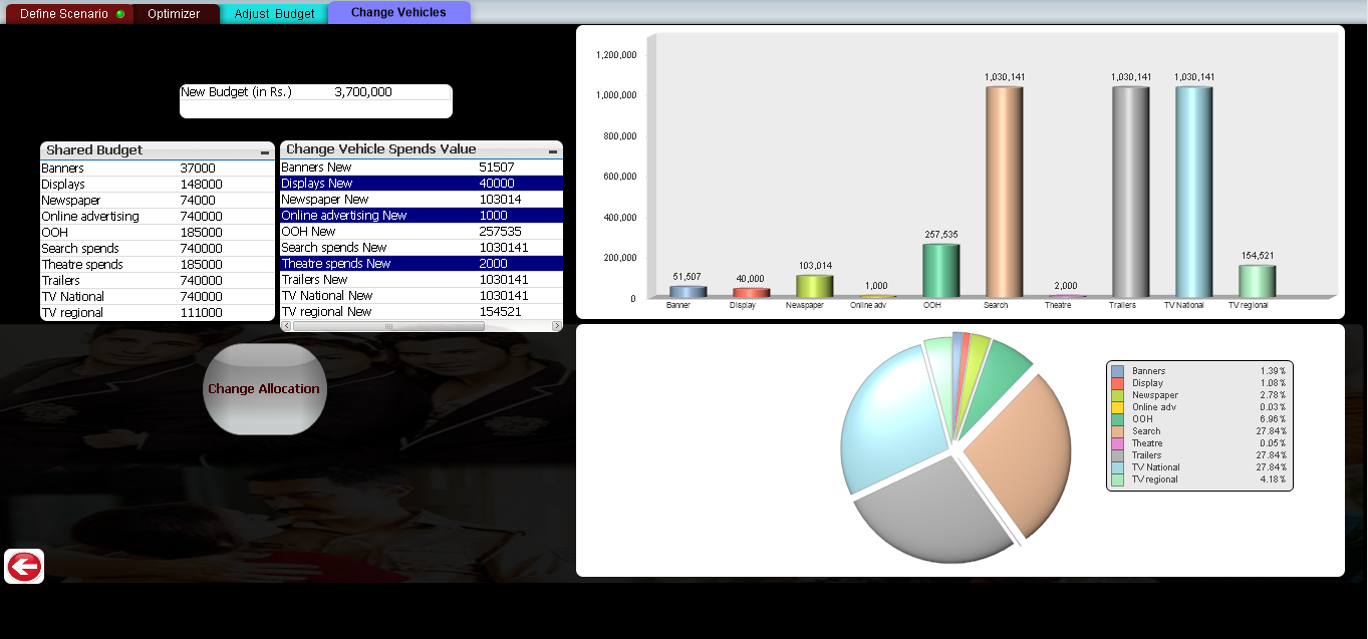Select the Displays New row

pos(421,184)
